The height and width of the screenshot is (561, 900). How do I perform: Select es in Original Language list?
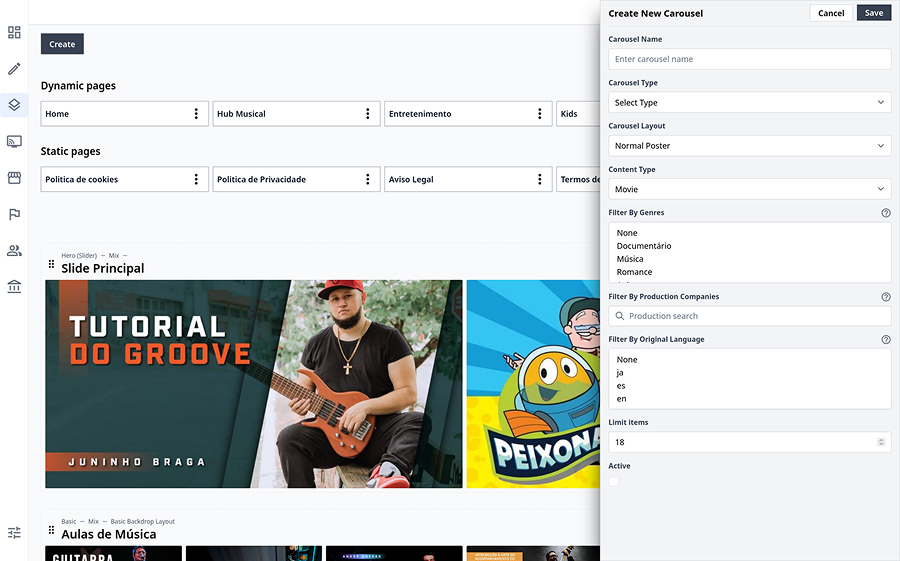[621, 386]
